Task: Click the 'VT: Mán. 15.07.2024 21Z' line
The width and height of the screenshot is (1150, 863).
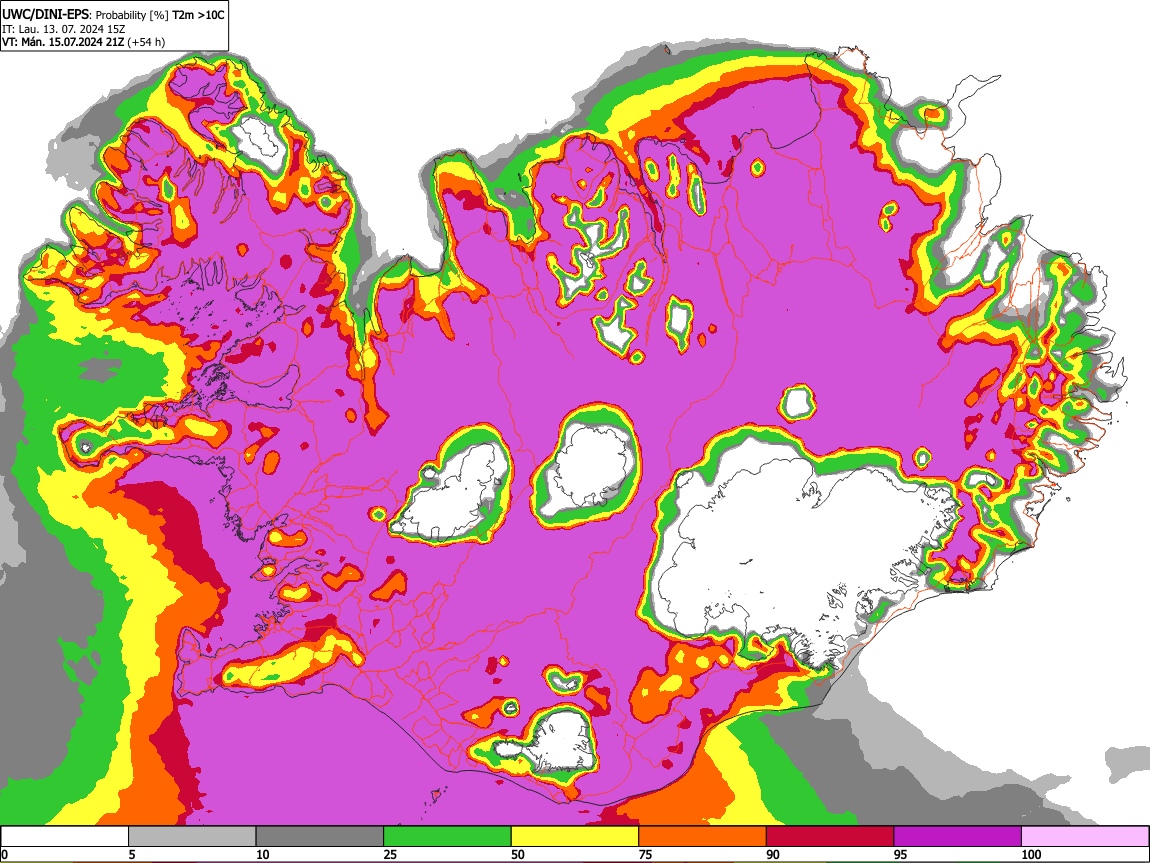Action: [63, 42]
